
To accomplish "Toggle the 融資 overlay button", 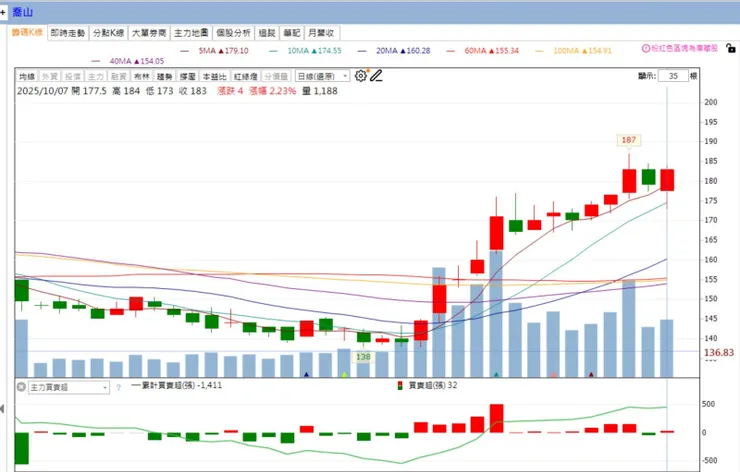I will [x=118, y=76].
